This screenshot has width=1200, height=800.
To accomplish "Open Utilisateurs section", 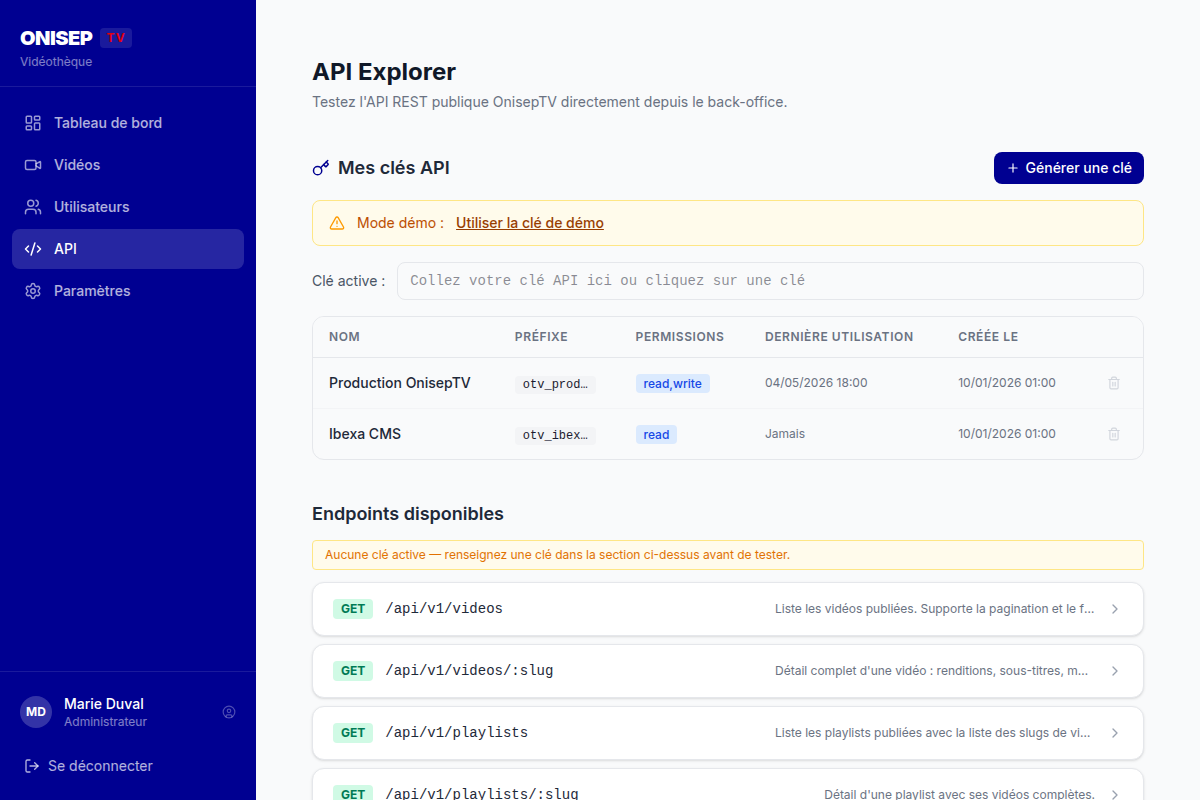I will [128, 207].
